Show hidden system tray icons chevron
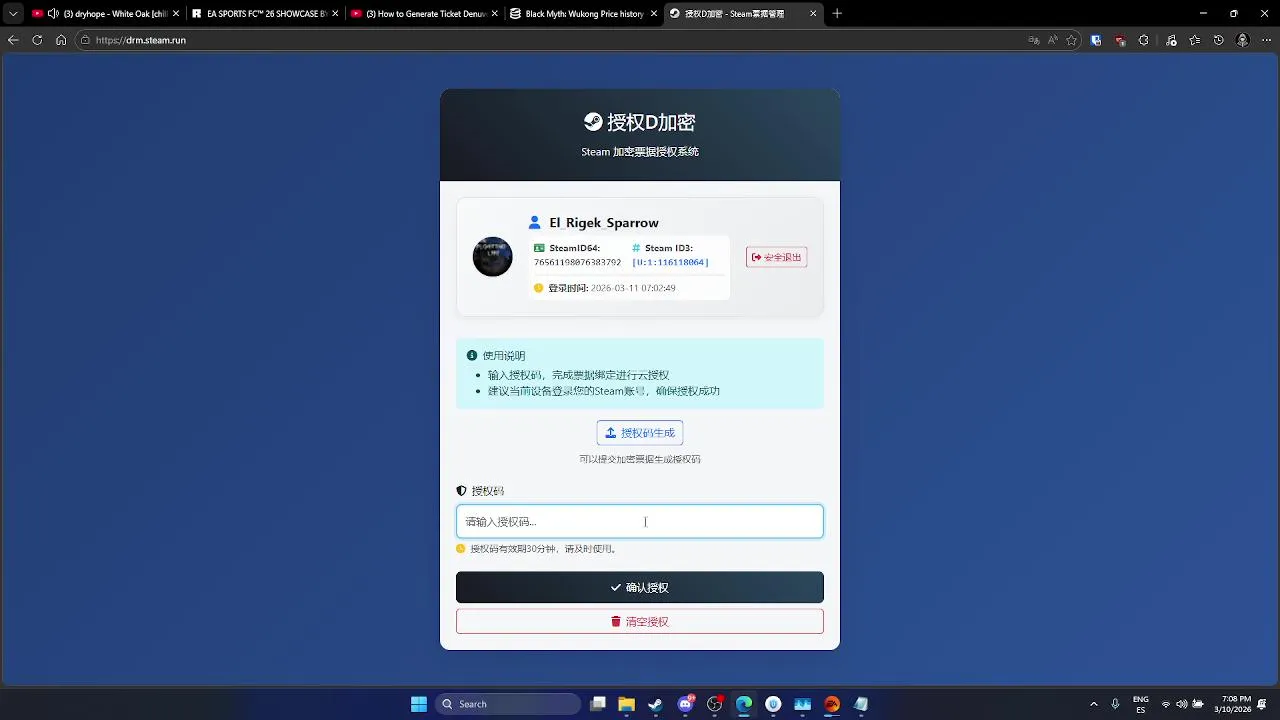The height and width of the screenshot is (720, 1280). click(1093, 704)
